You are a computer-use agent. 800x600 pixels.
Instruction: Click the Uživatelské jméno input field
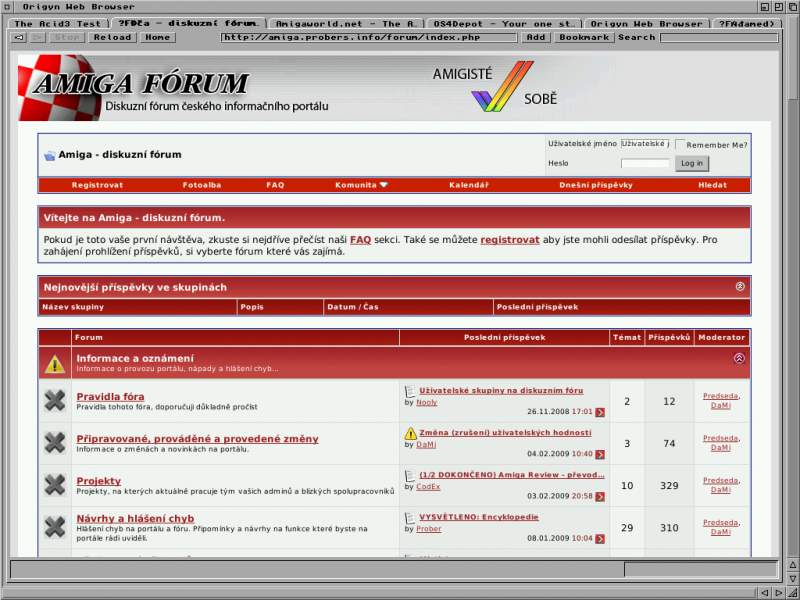645,144
